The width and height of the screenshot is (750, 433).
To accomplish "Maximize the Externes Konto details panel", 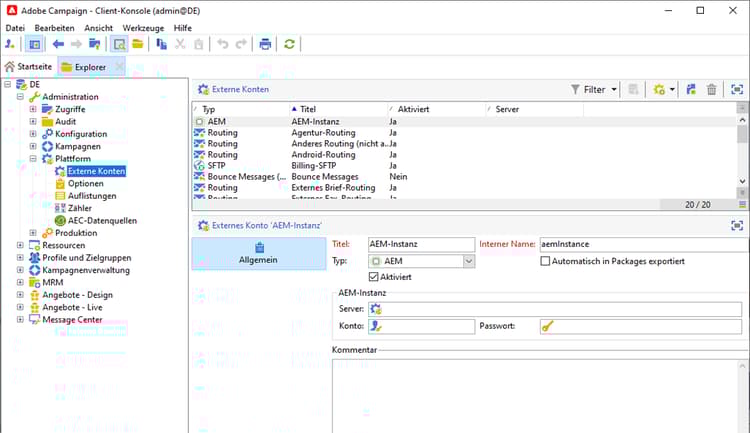I will 737,225.
